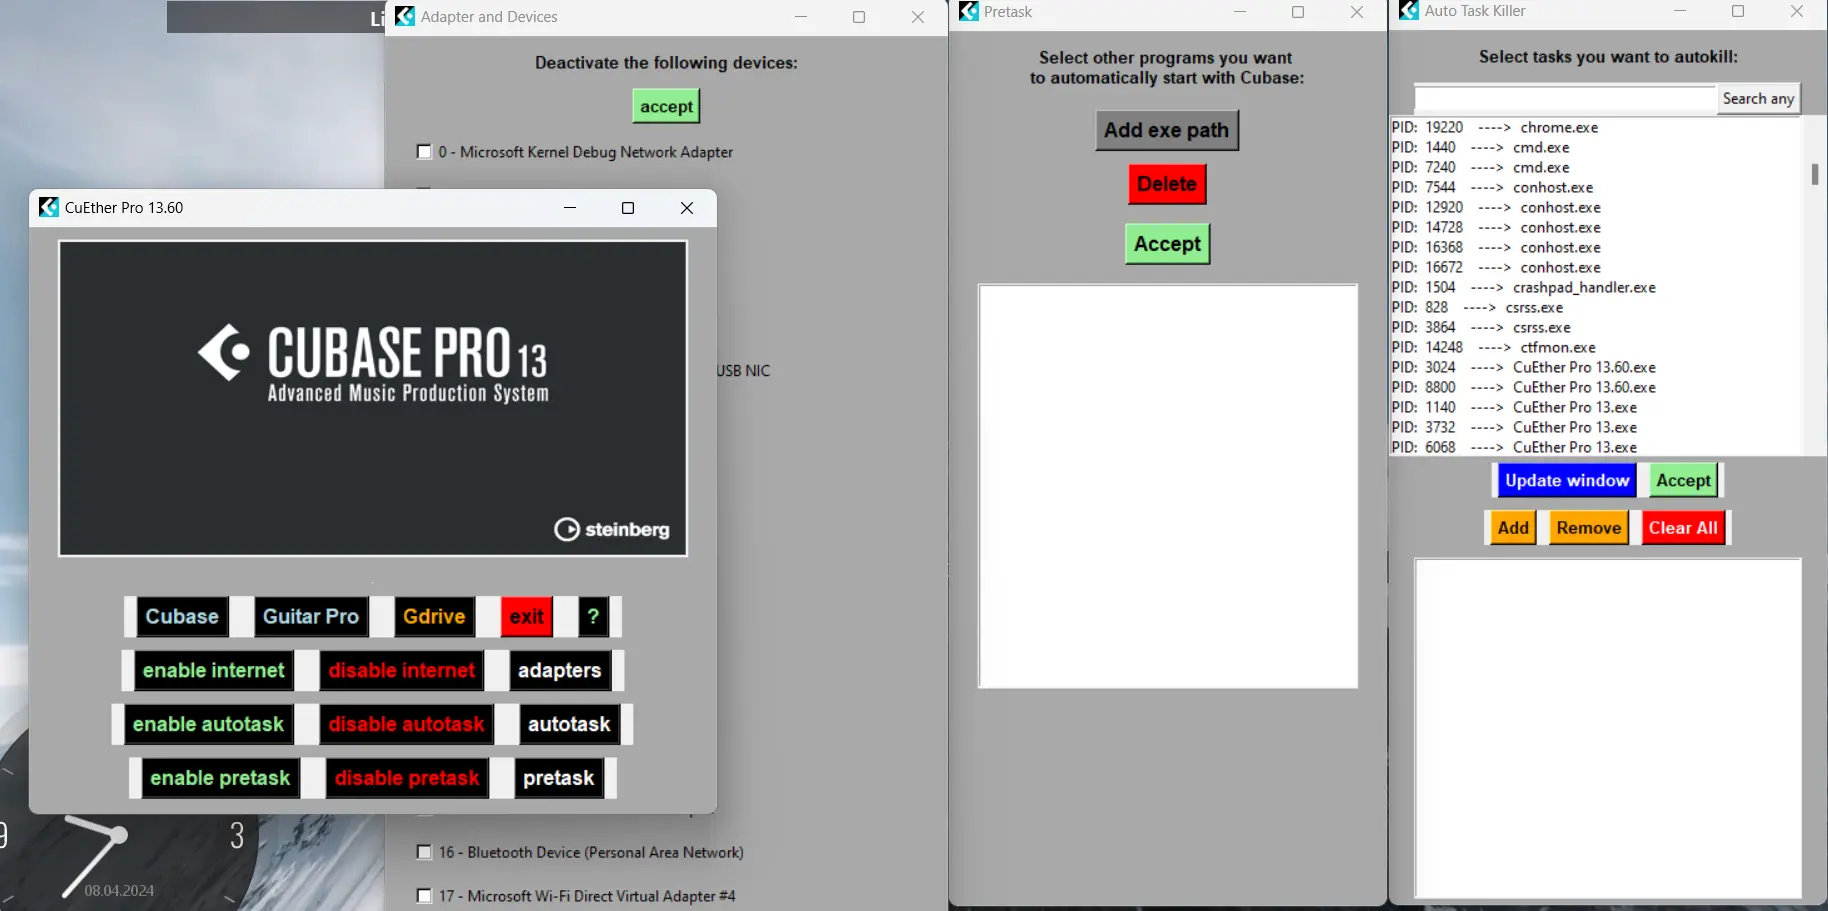Select conhost.exe PID 7544 row

(x=1596, y=187)
